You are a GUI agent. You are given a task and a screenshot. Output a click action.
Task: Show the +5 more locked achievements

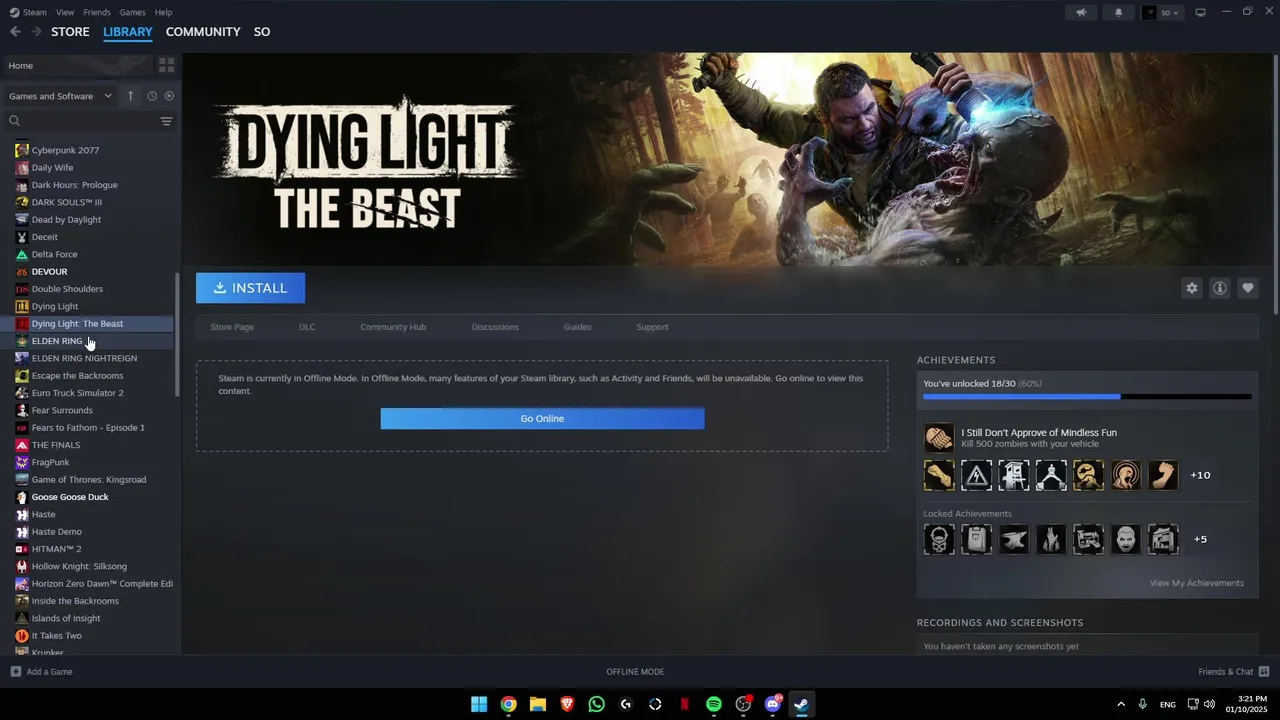[1200, 539]
